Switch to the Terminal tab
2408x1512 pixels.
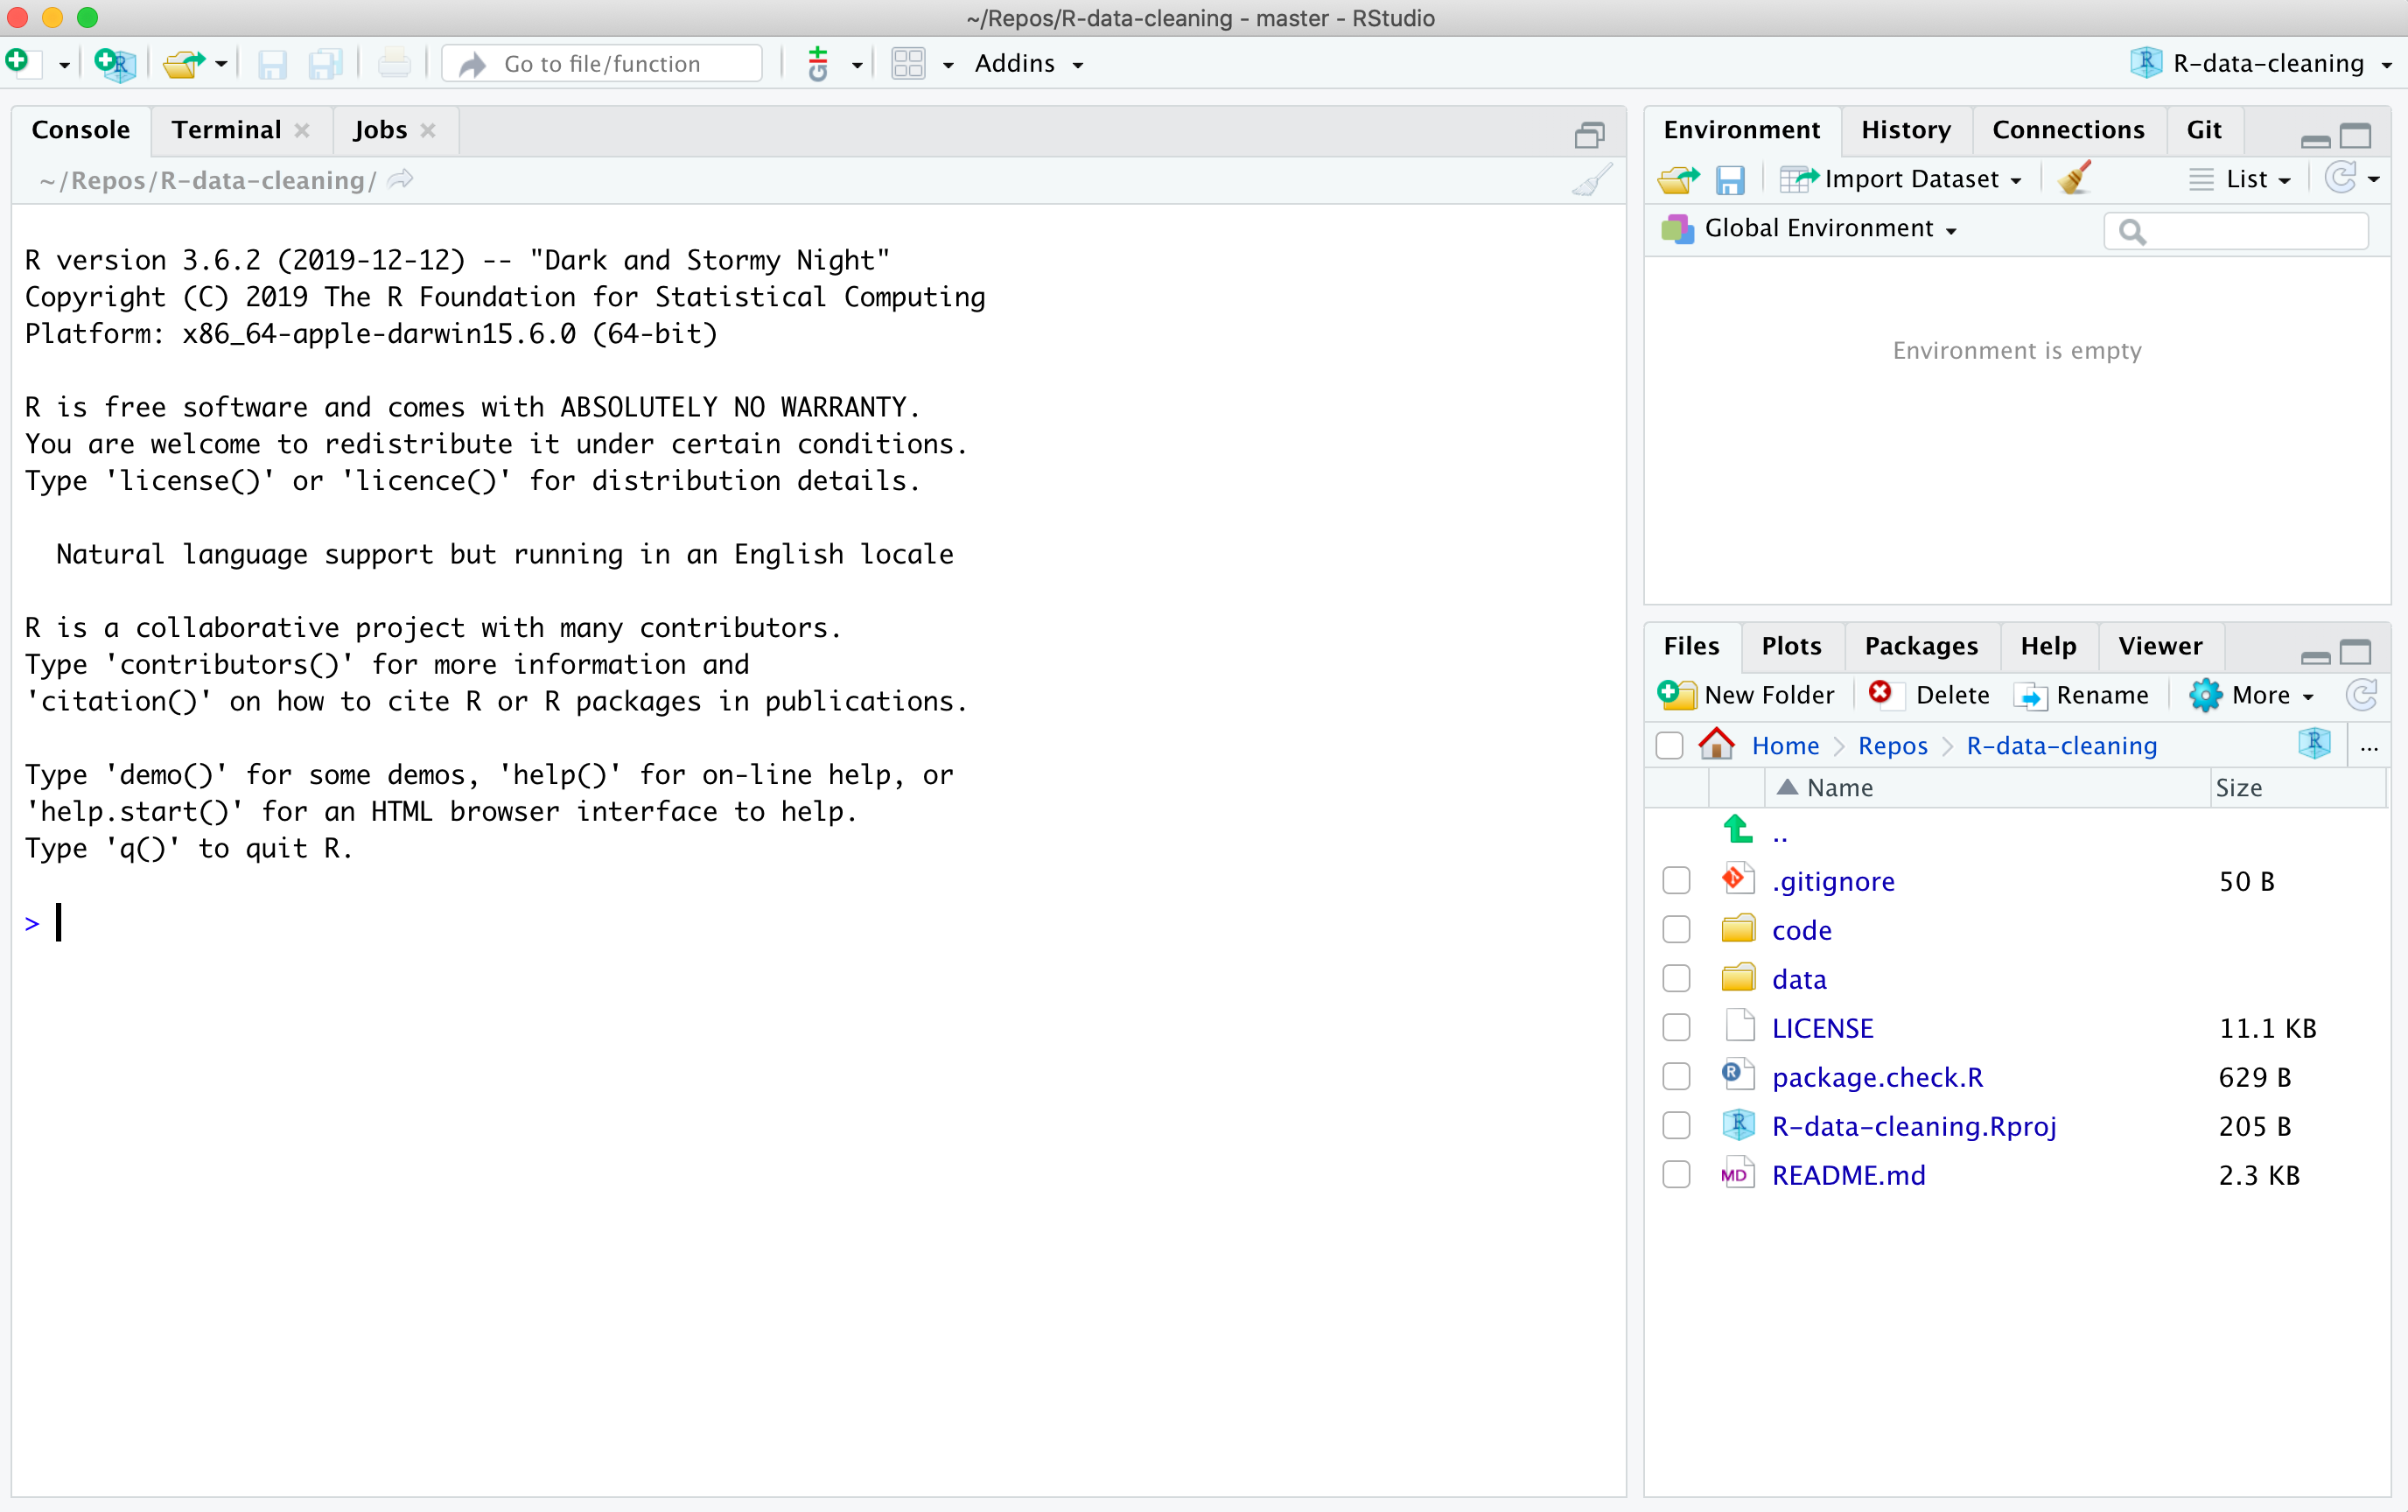[x=226, y=130]
